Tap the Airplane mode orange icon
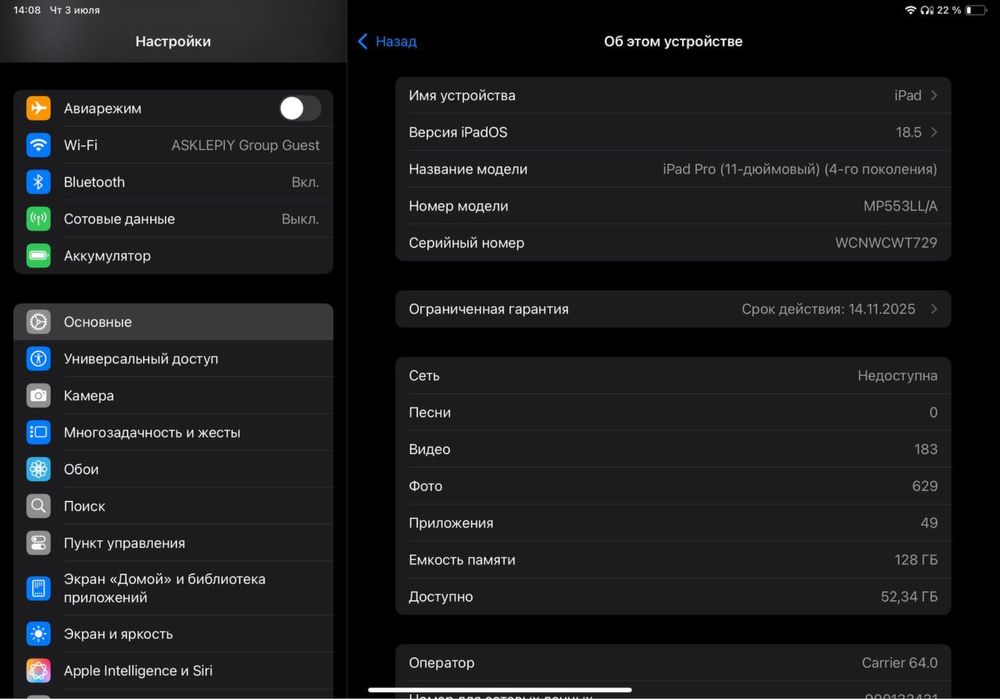 pos(38,108)
